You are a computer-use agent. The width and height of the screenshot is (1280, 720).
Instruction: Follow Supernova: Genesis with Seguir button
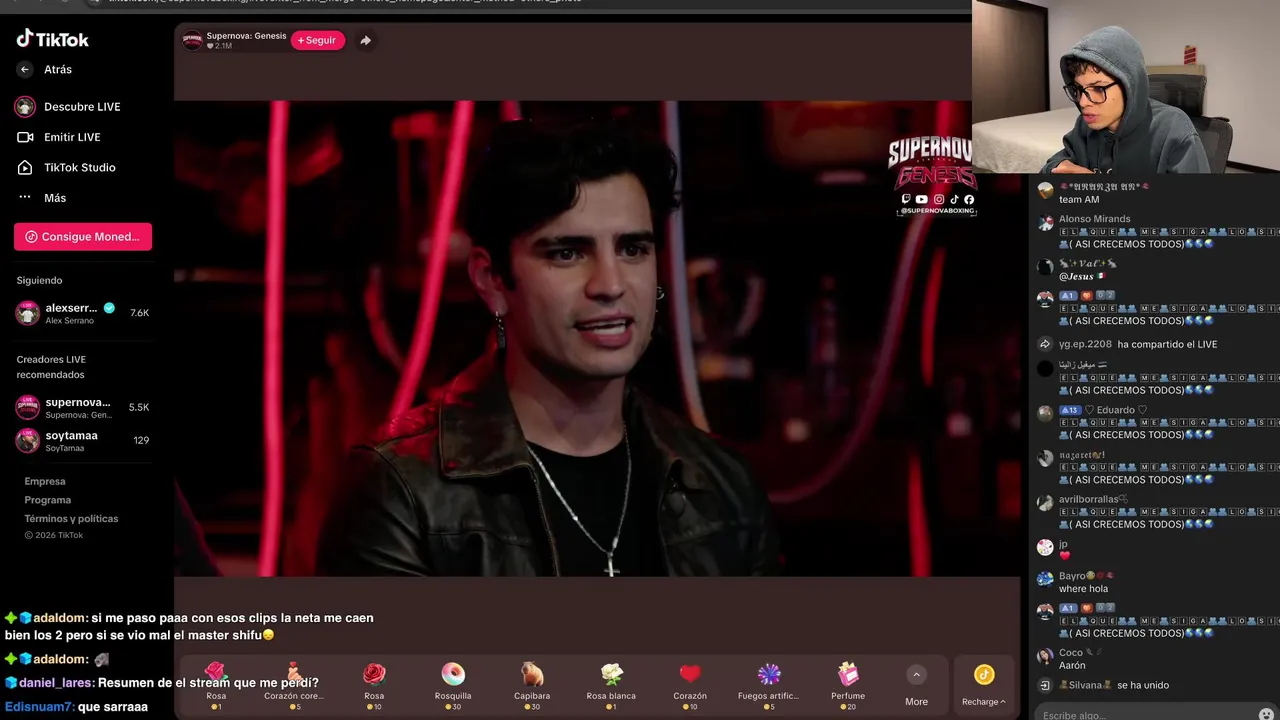coord(317,40)
